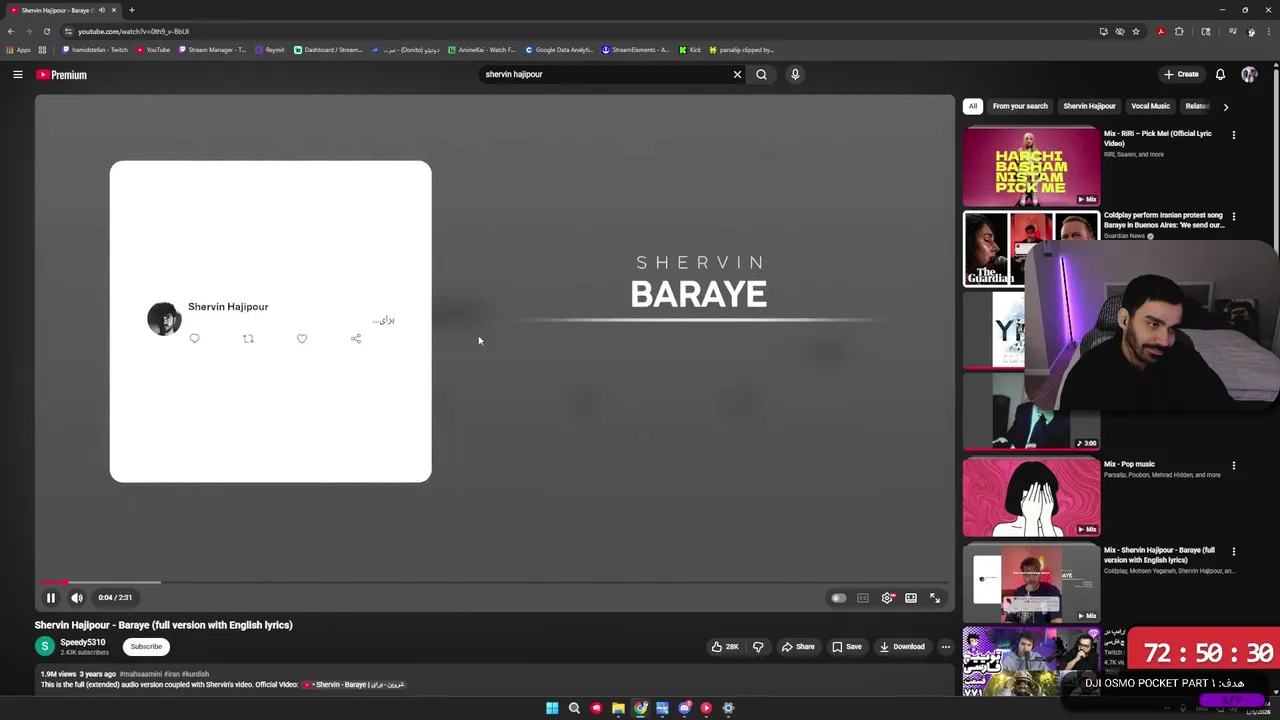Show more filter chips with the right arrow
Screen dimensions: 1280x720
tap(1226, 106)
